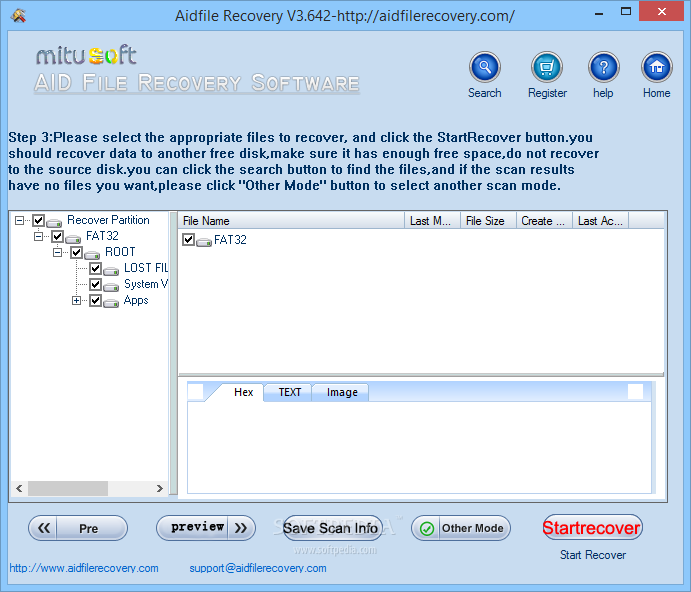691x592 pixels.
Task: Click the drive icon beside System V node
Action: point(111,287)
